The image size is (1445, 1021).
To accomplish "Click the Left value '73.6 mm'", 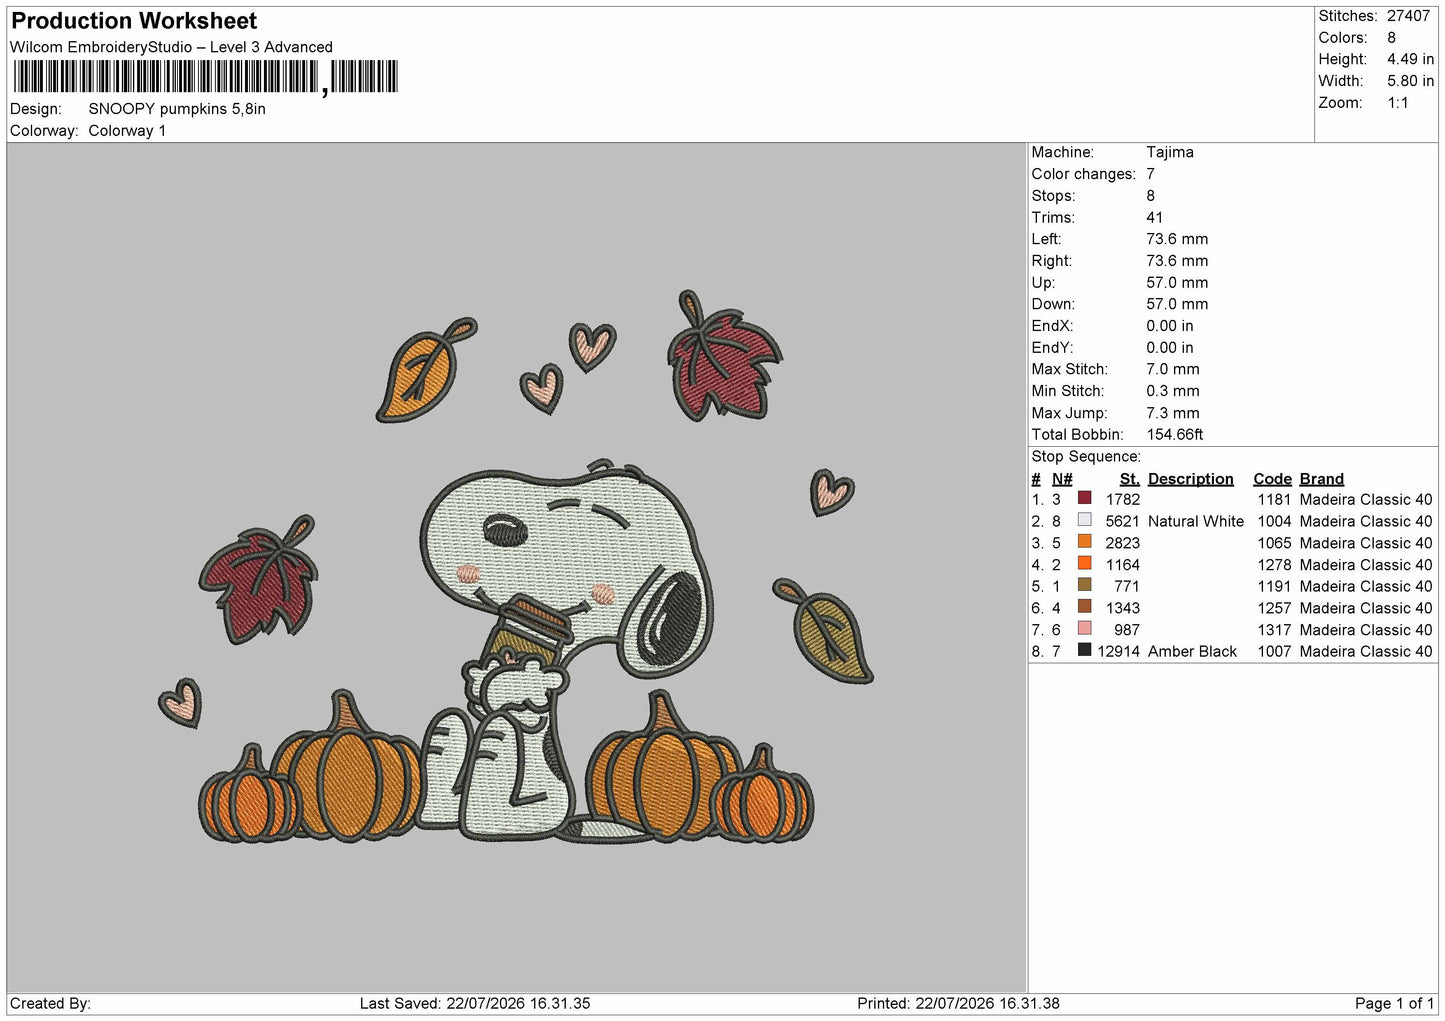I will (x=1177, y=239).
